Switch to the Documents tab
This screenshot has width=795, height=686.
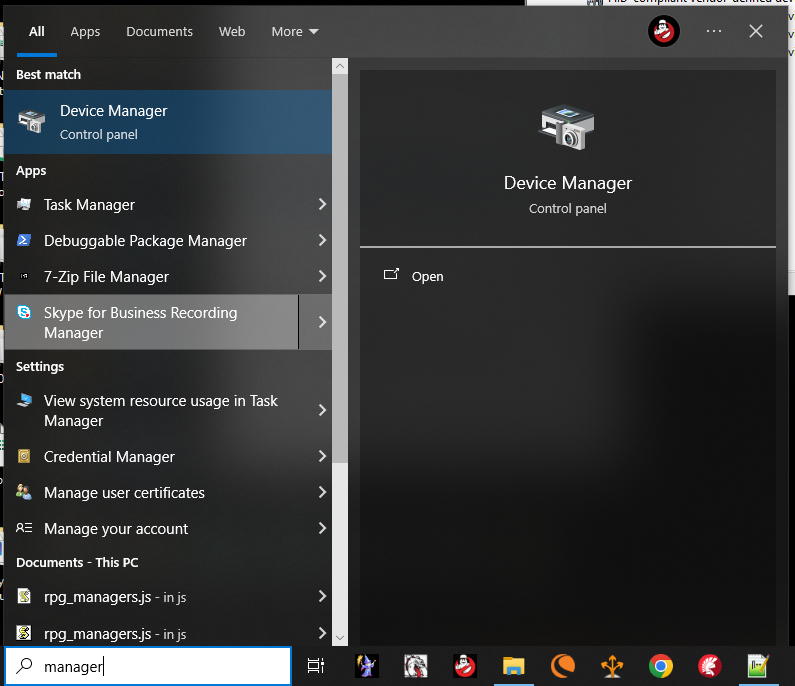[x=159, y=31]
